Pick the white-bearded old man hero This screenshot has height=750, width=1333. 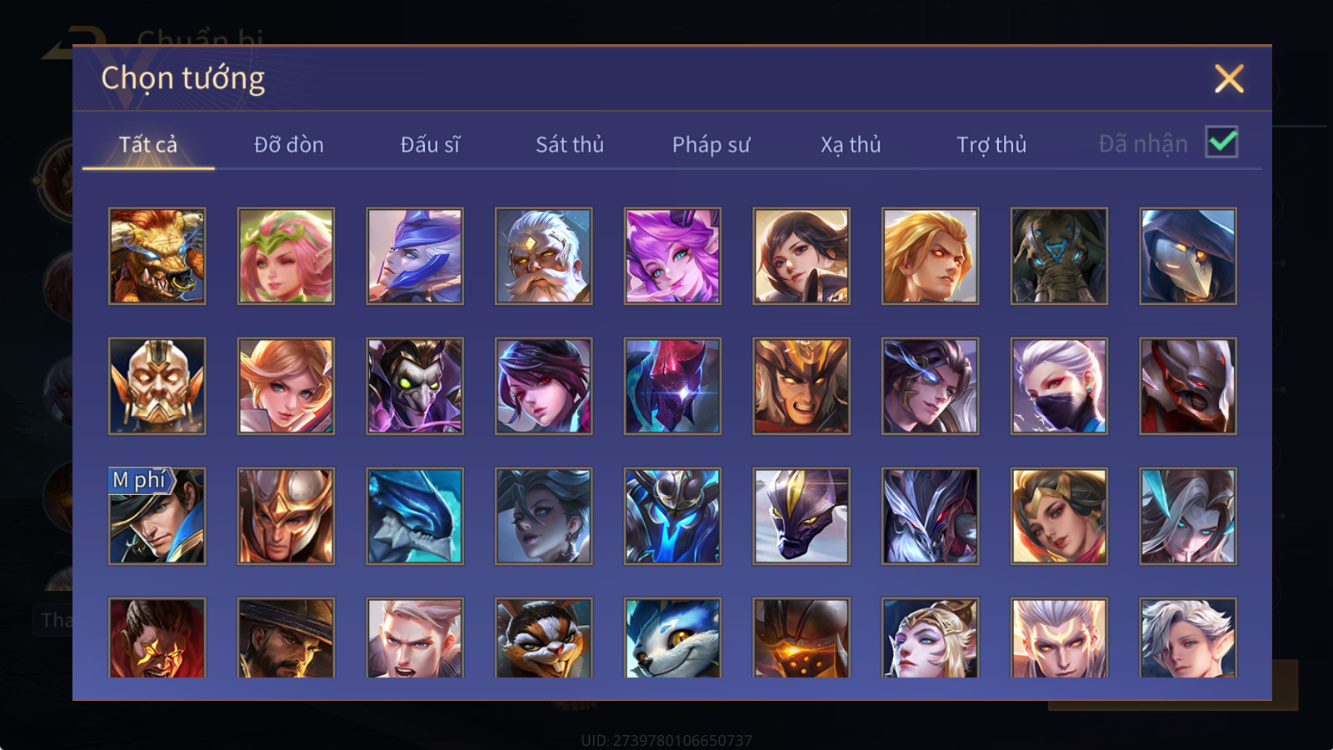[x=544, y=256]
